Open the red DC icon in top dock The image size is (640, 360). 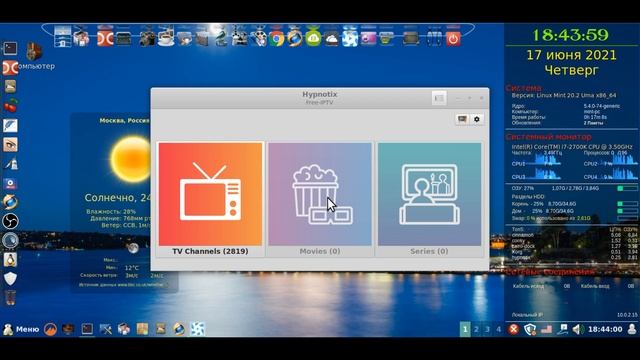105,38
